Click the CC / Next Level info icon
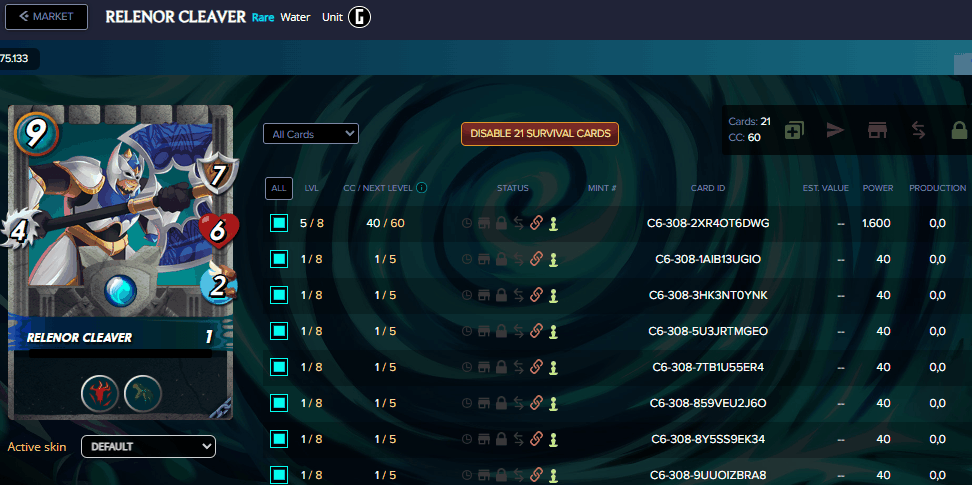Viewport: 972px width, 485px height. 422,187
